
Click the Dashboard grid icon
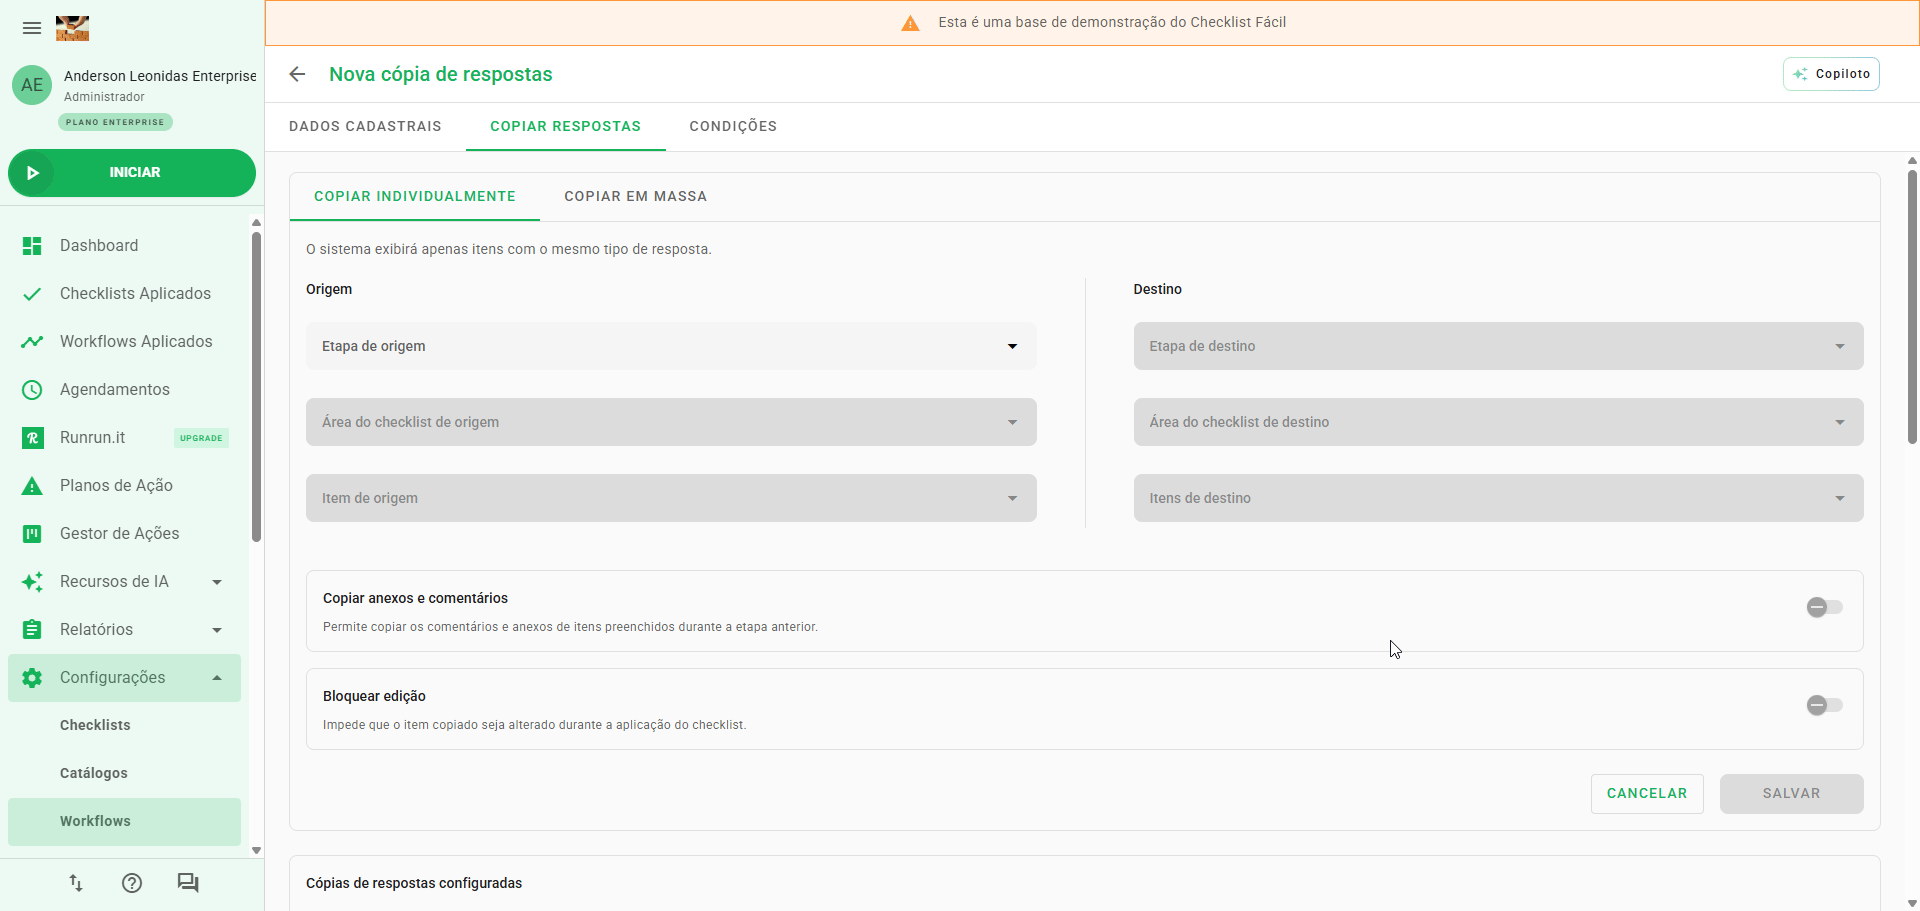(32, 246)
